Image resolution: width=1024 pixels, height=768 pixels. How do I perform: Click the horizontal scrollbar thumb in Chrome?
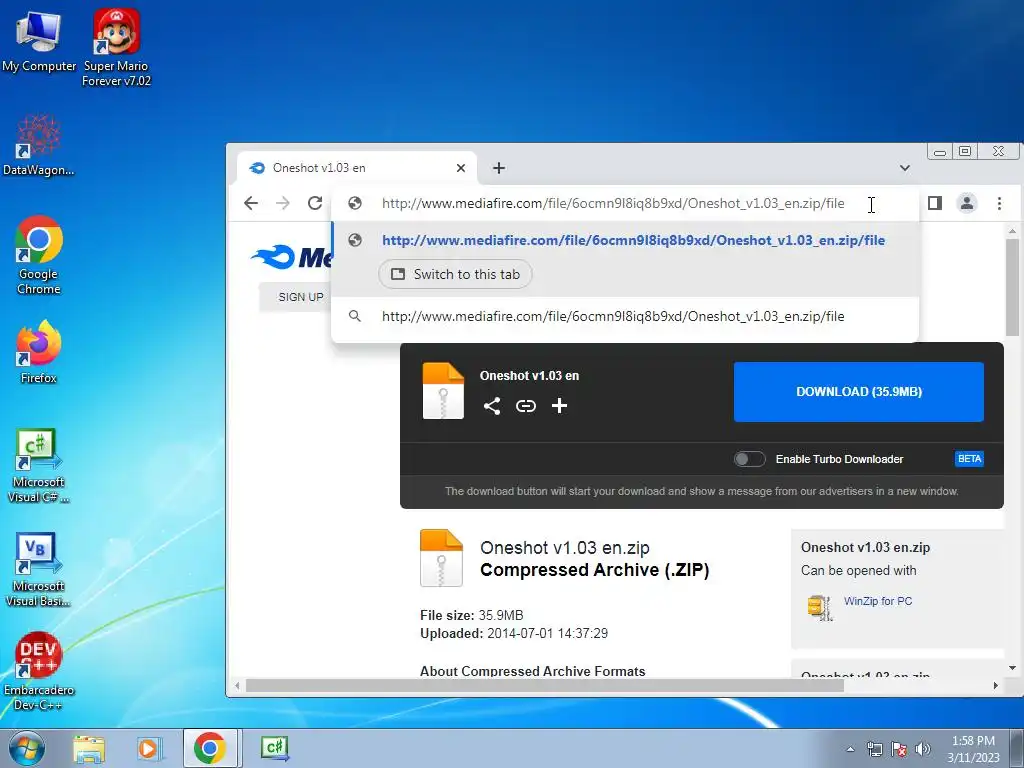(545, 686)
